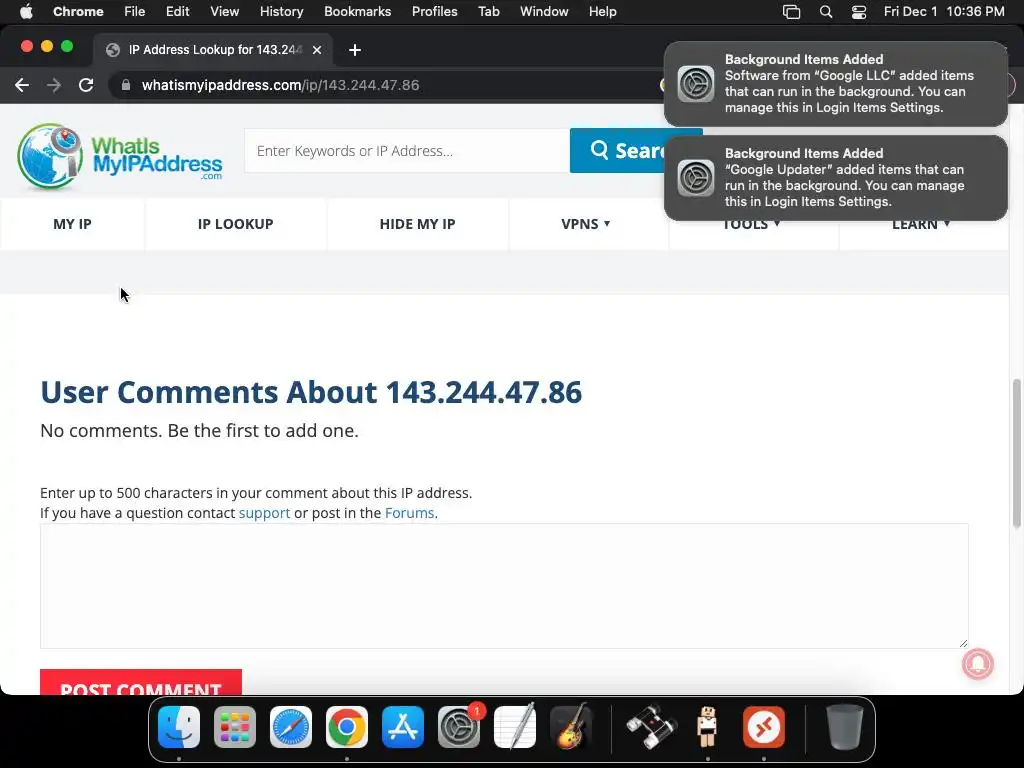Open the Trash from the Dock
Screen dimensions: 1024x768
[x=844, y=727]
